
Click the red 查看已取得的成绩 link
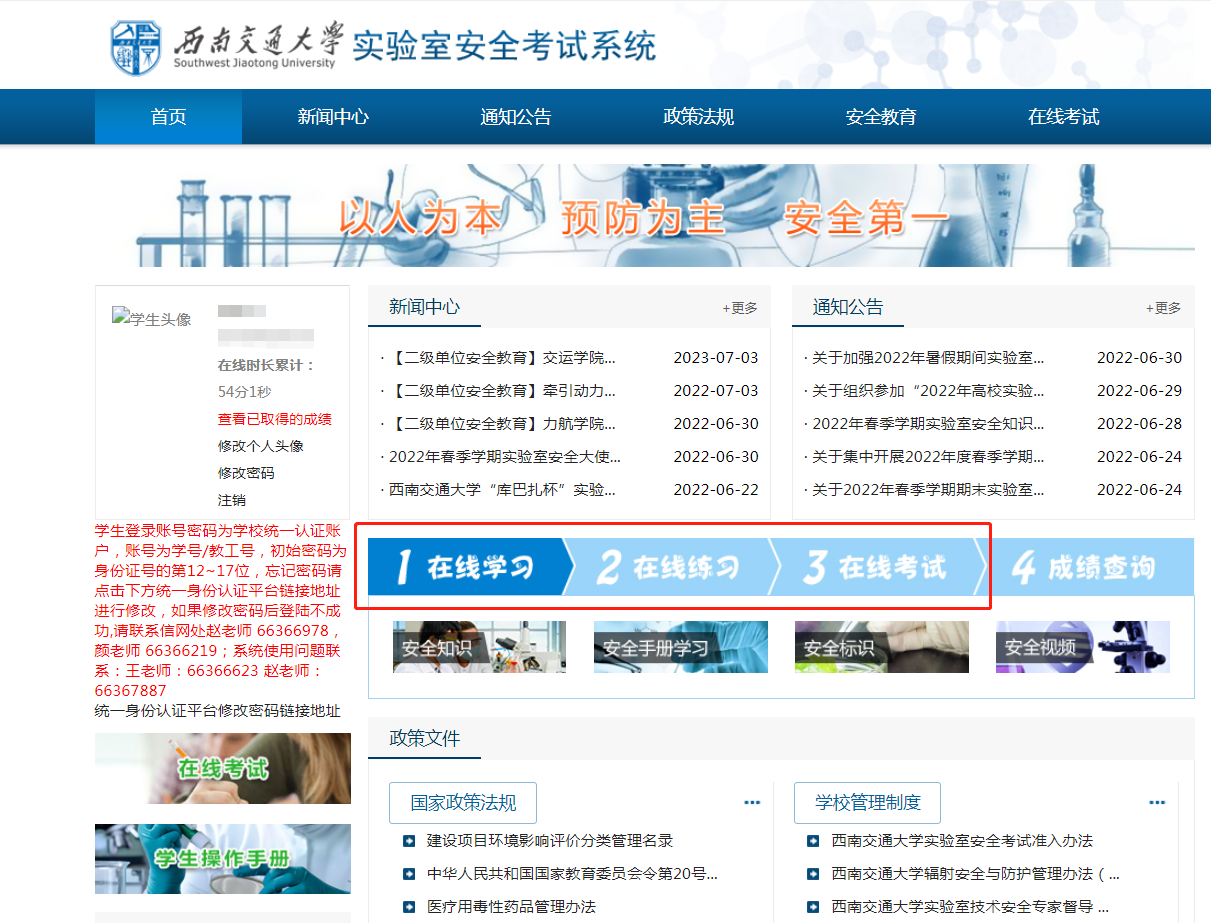(x=275, y=419)
